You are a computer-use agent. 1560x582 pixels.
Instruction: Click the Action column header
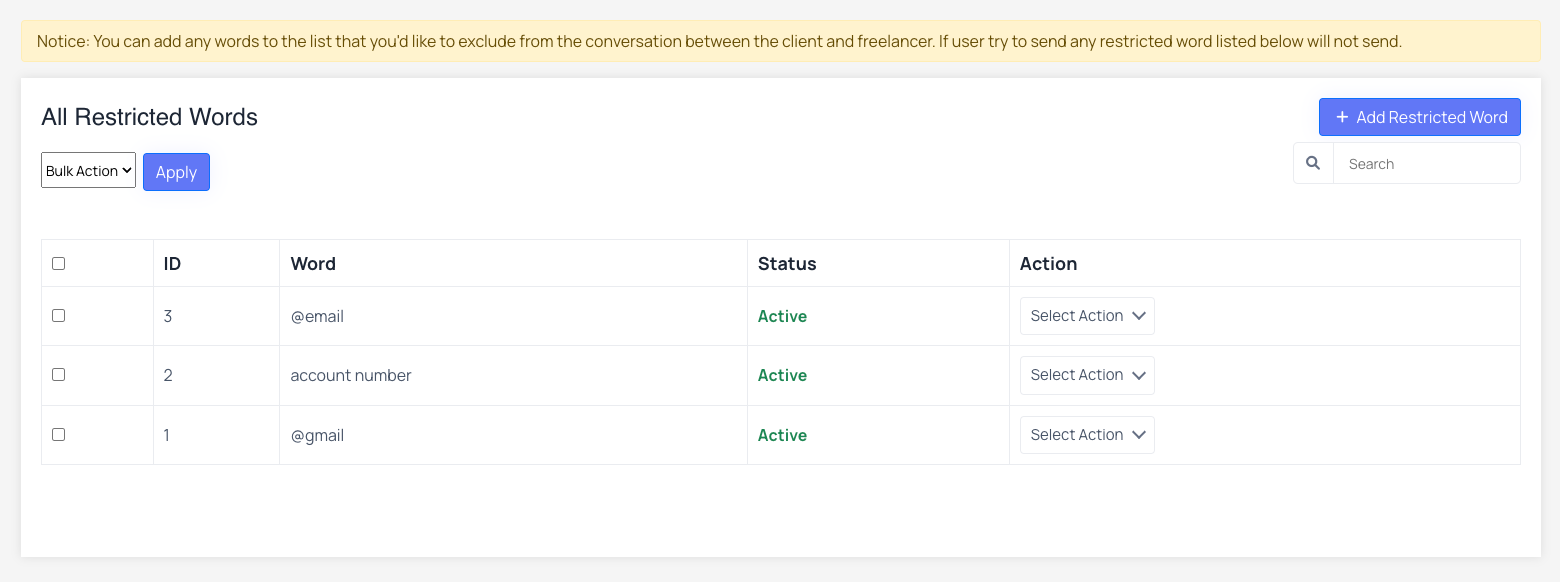(x=1048, y=263)
